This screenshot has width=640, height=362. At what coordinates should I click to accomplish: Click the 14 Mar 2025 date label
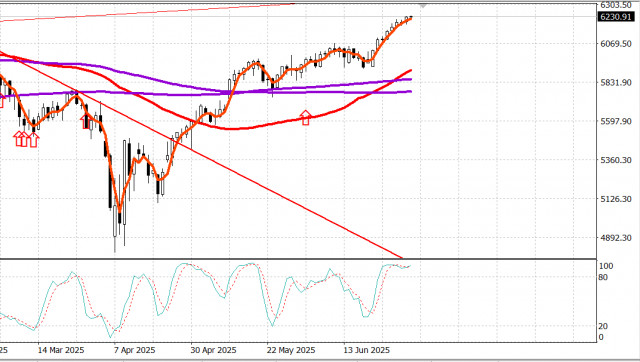61,350
